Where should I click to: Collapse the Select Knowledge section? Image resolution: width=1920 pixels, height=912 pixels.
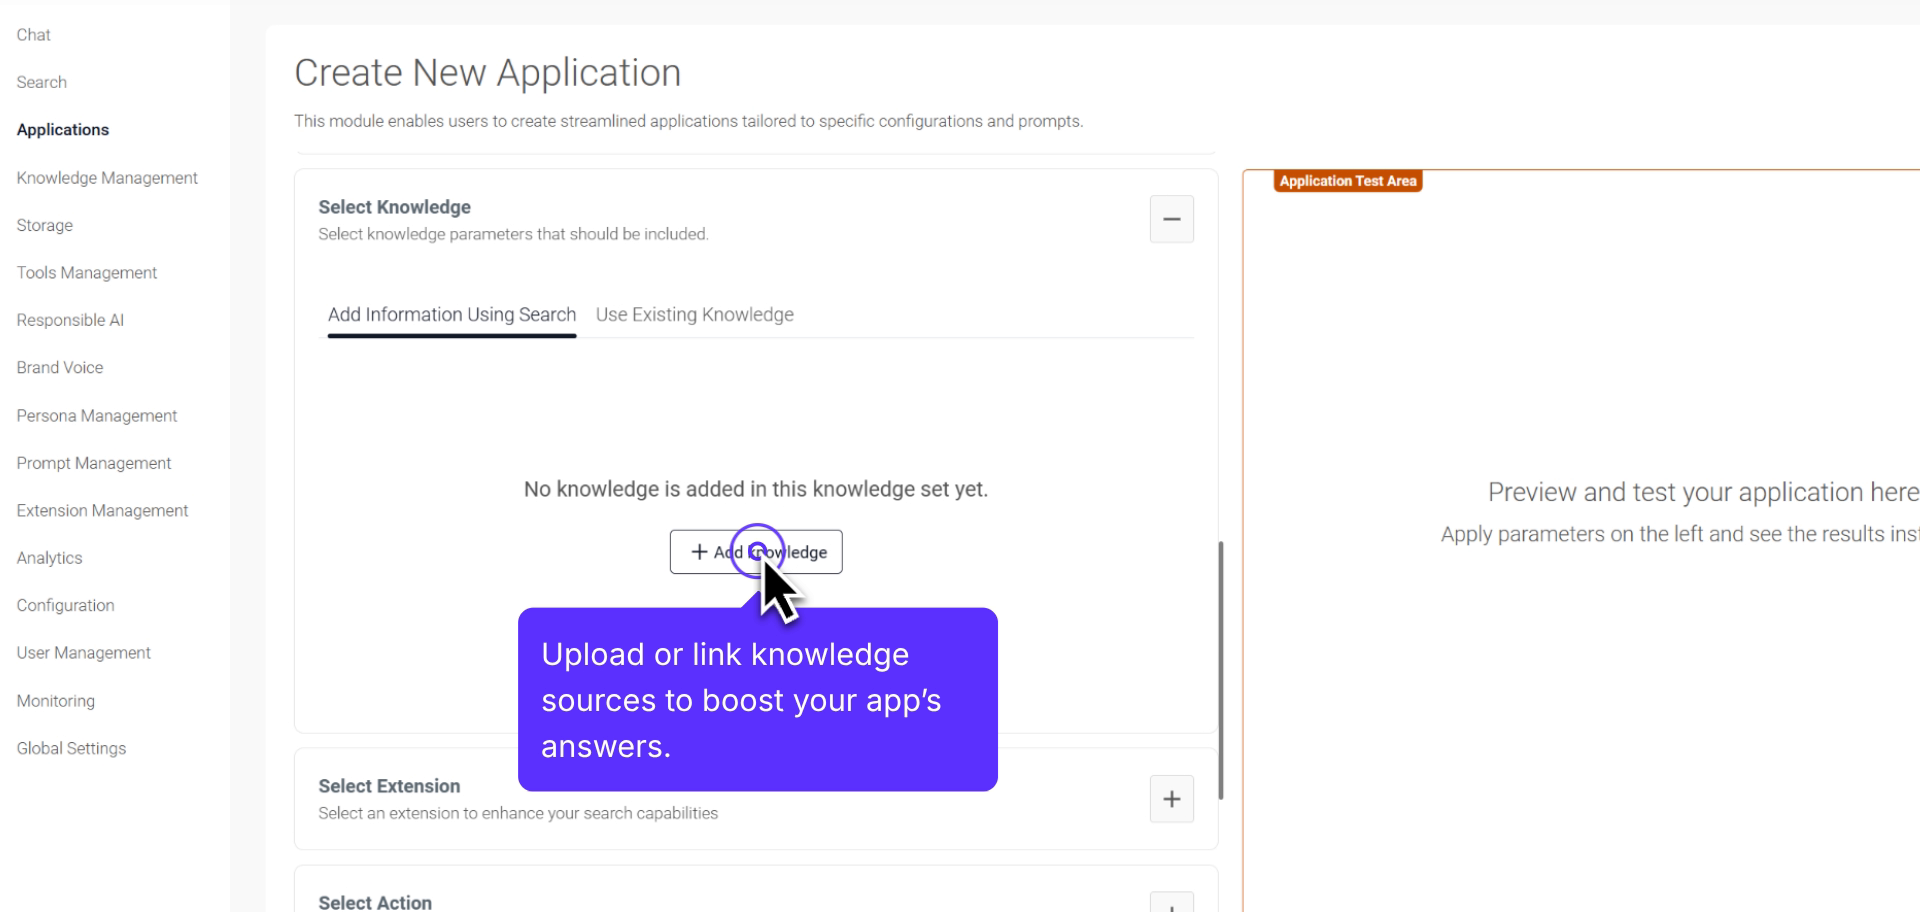coord(1171,218)
